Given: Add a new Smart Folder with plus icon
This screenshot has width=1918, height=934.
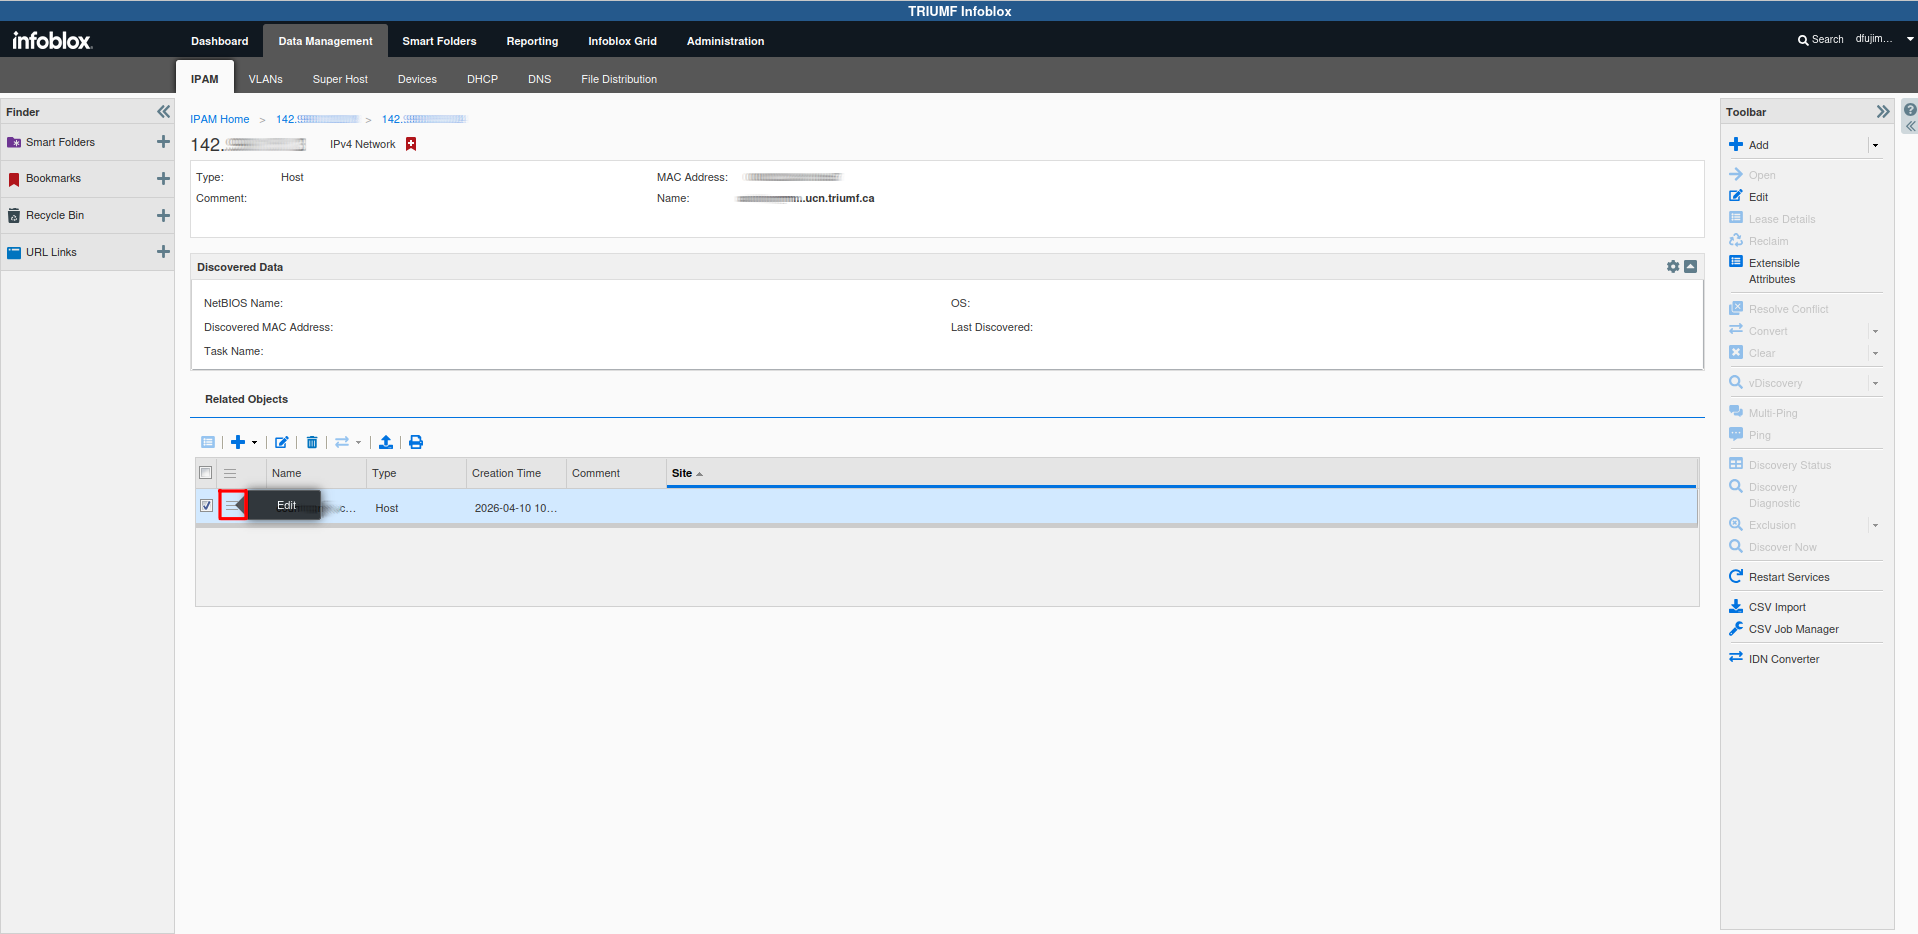Looking at the screenshot, I should (163, 142).
